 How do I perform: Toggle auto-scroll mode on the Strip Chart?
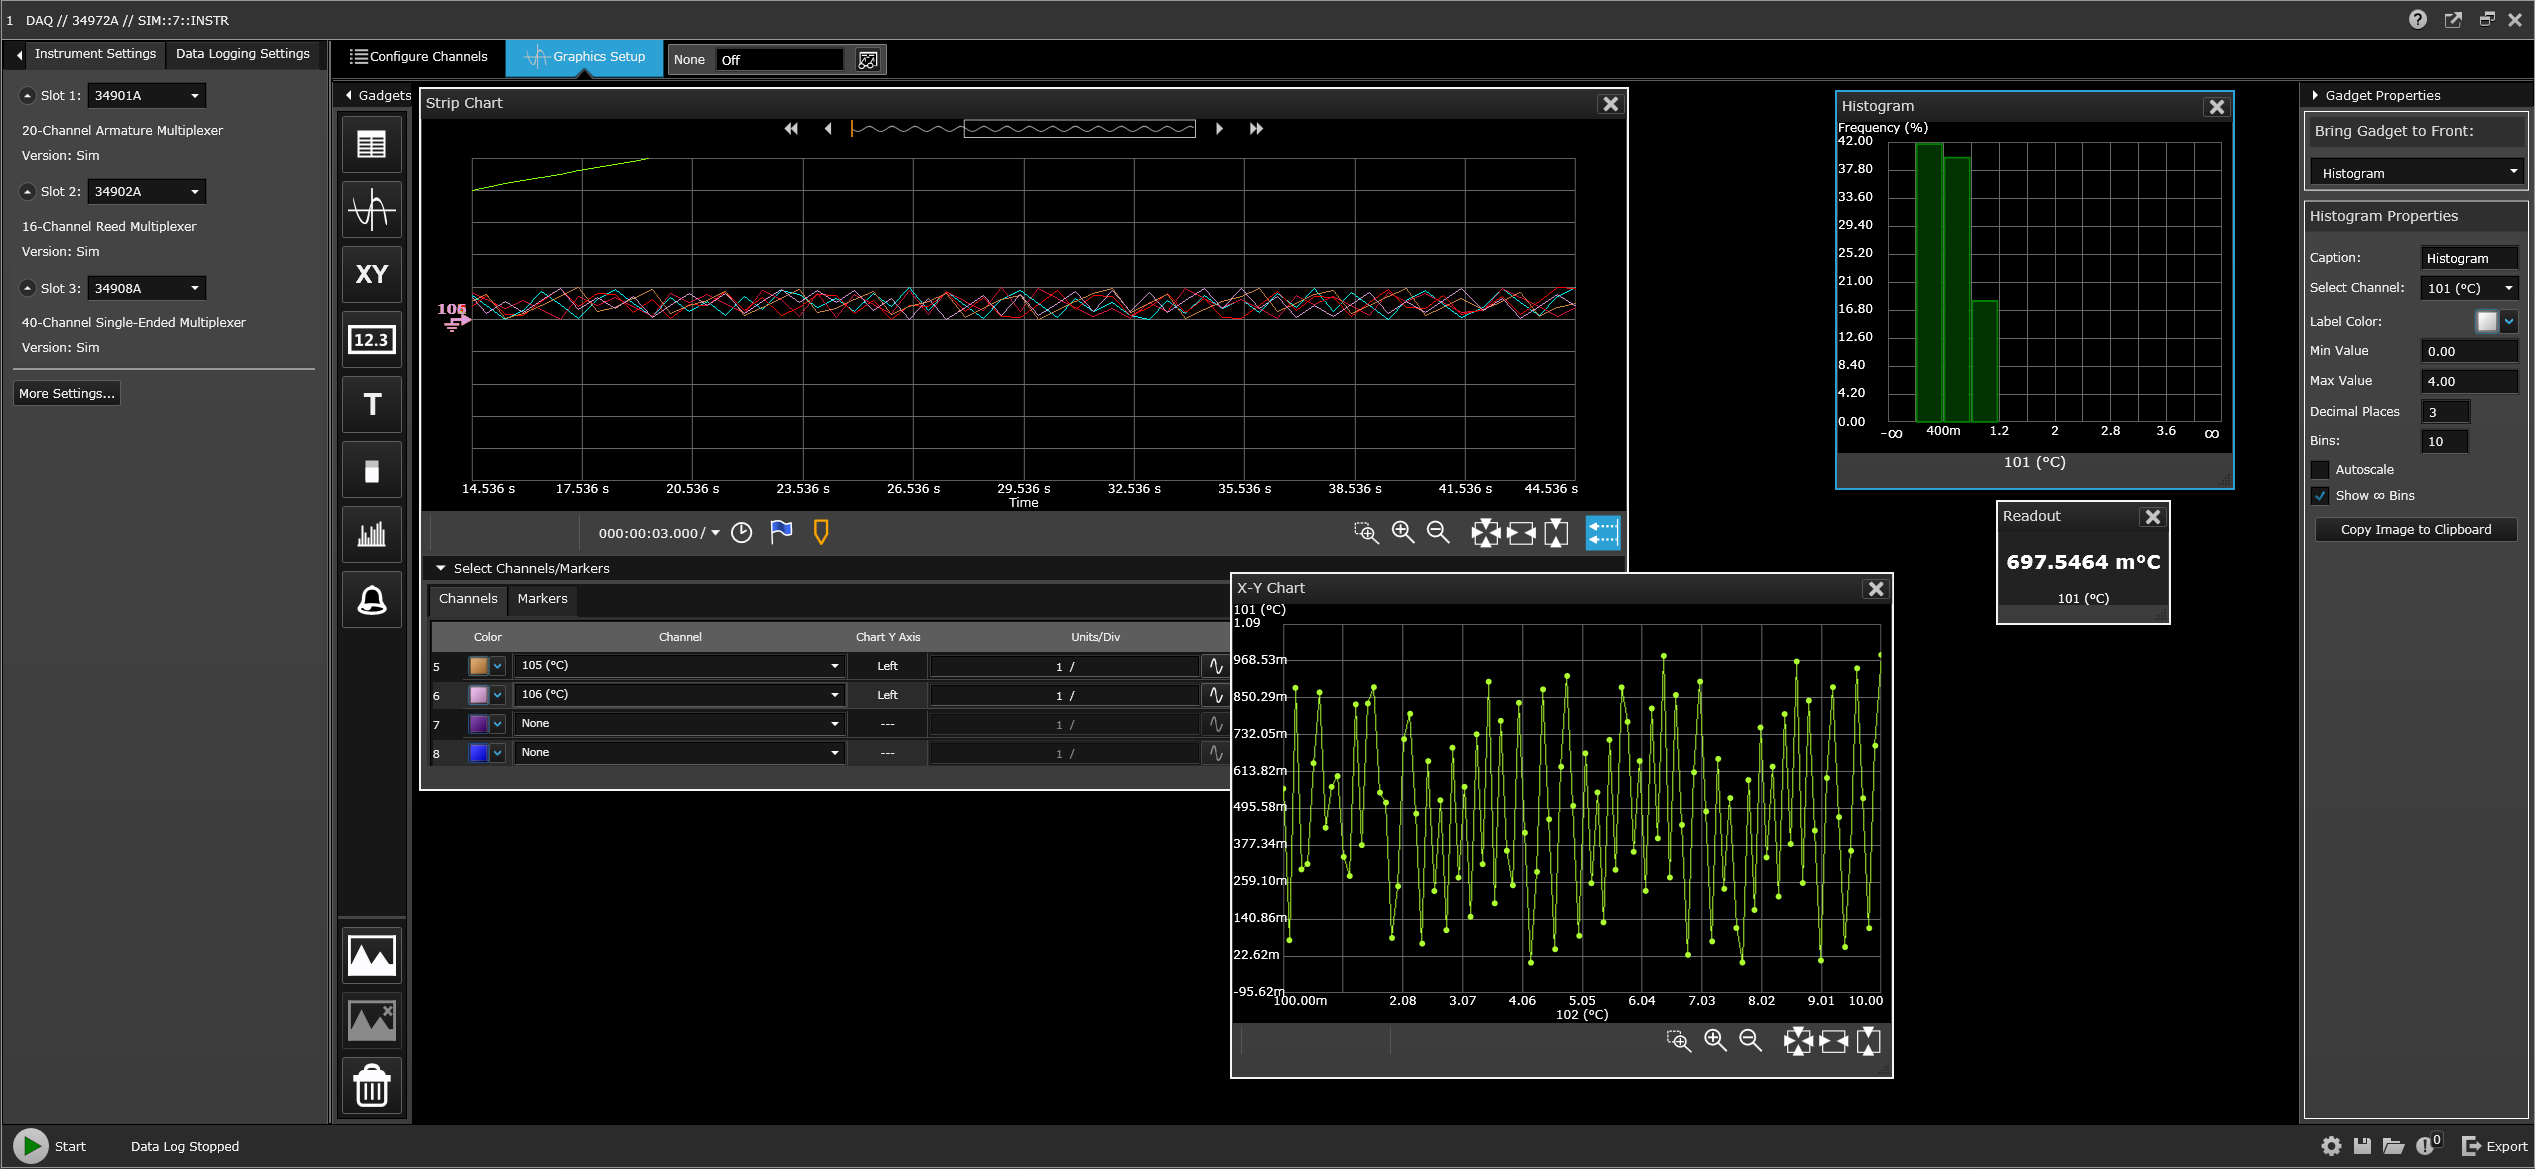pos(1602,533)
